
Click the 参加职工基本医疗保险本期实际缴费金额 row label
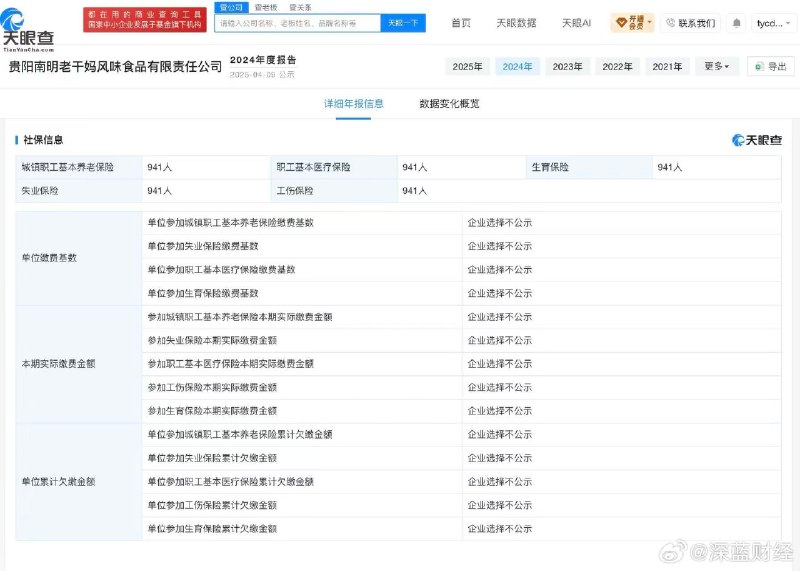tap(231, 364)
